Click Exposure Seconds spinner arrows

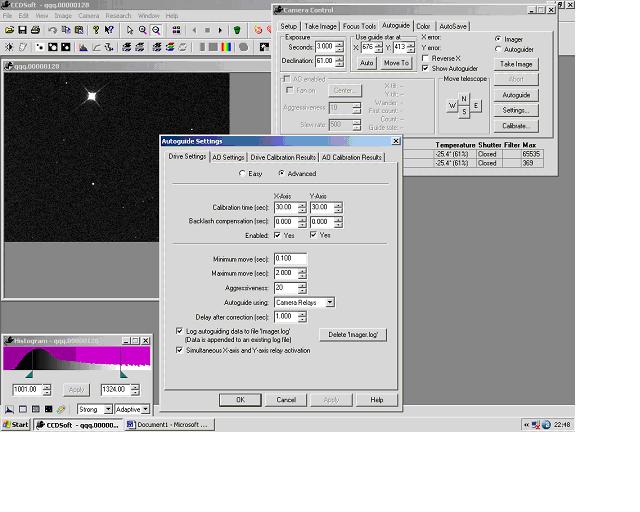click(x=339, y=47)
